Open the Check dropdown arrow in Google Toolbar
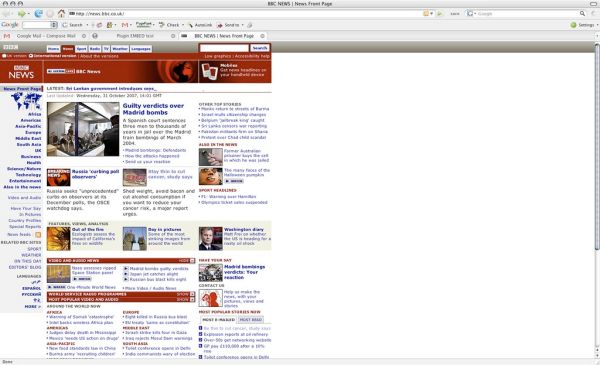Image resolution: width=600 pixels, height=365 pixels. click(183, 25)
